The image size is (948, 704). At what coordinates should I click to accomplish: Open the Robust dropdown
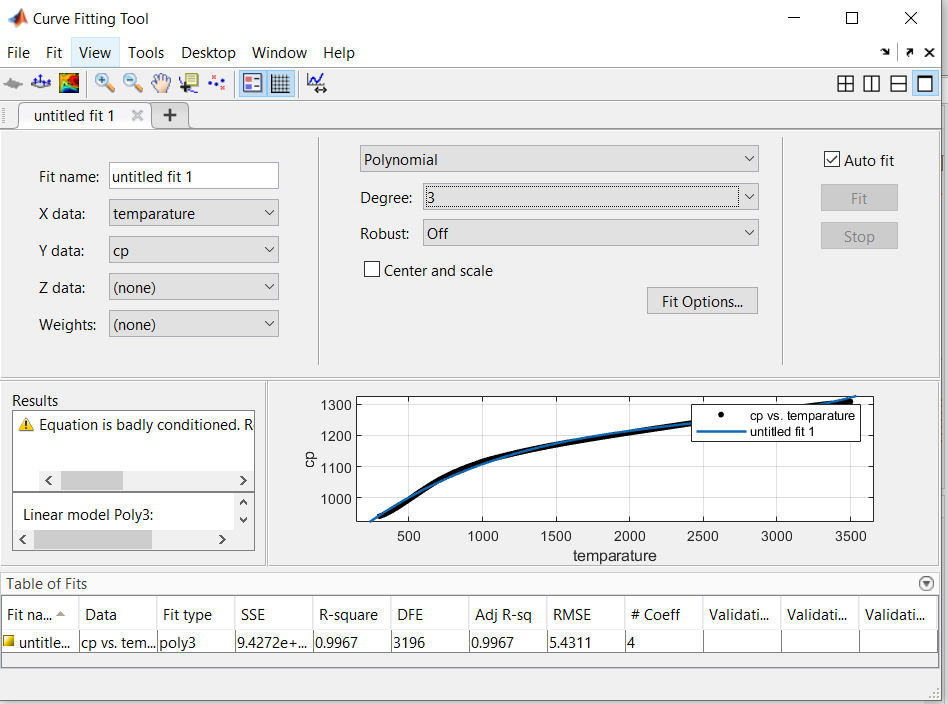(x=748, y=232)
